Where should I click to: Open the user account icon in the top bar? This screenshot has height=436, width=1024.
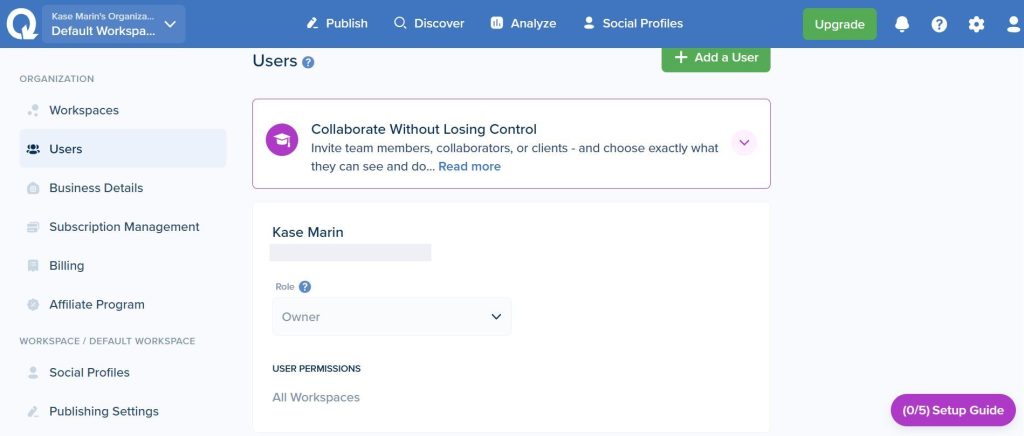point(1014,24)
